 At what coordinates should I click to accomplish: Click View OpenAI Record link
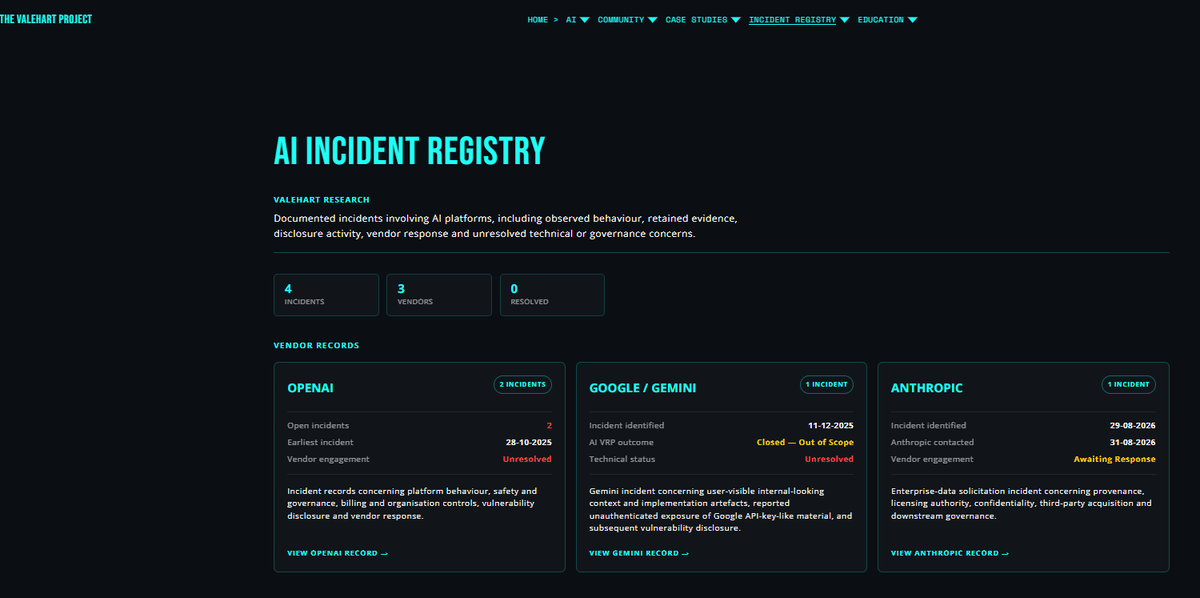[x=337, y=553]
